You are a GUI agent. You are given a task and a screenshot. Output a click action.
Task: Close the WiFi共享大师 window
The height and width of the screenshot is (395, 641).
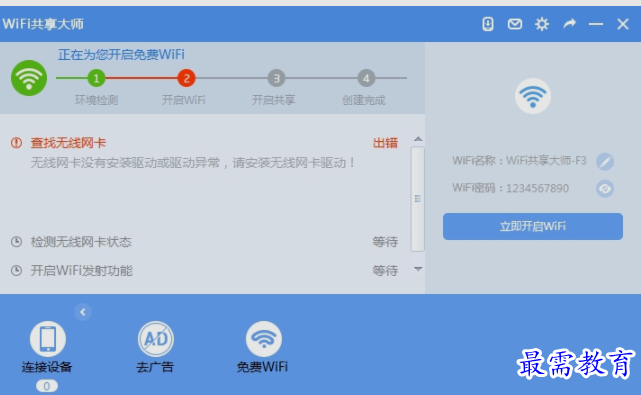point(623,24)
